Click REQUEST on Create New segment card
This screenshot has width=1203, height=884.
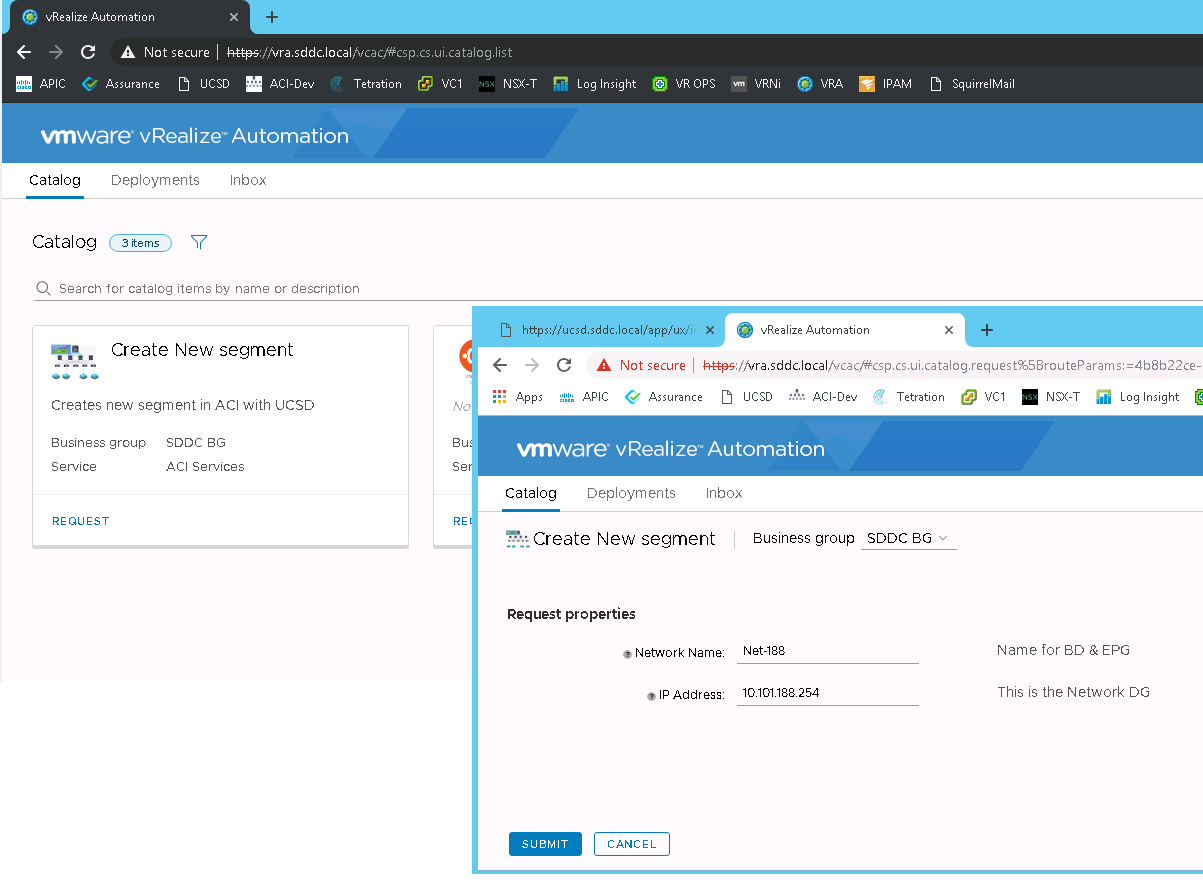(x=80, y=521)
